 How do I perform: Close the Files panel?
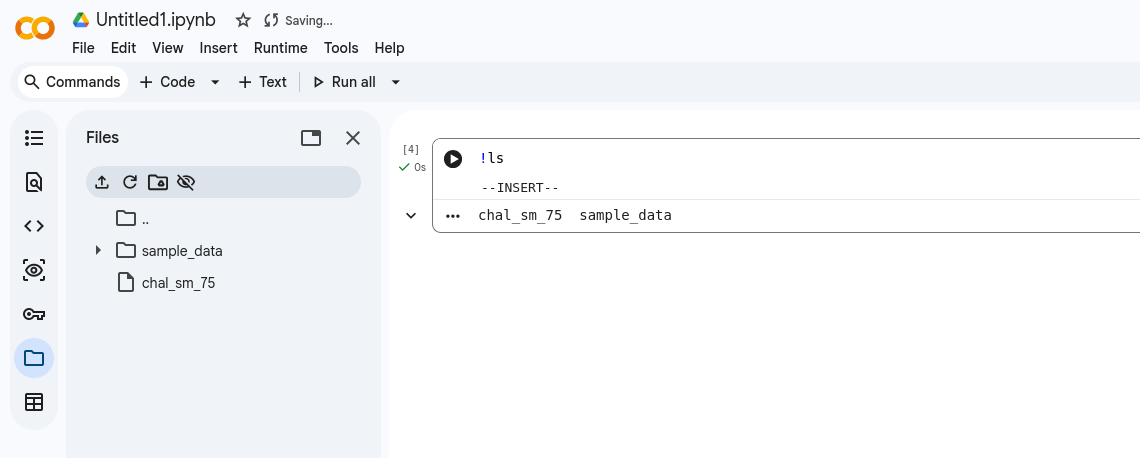point(353,138)
